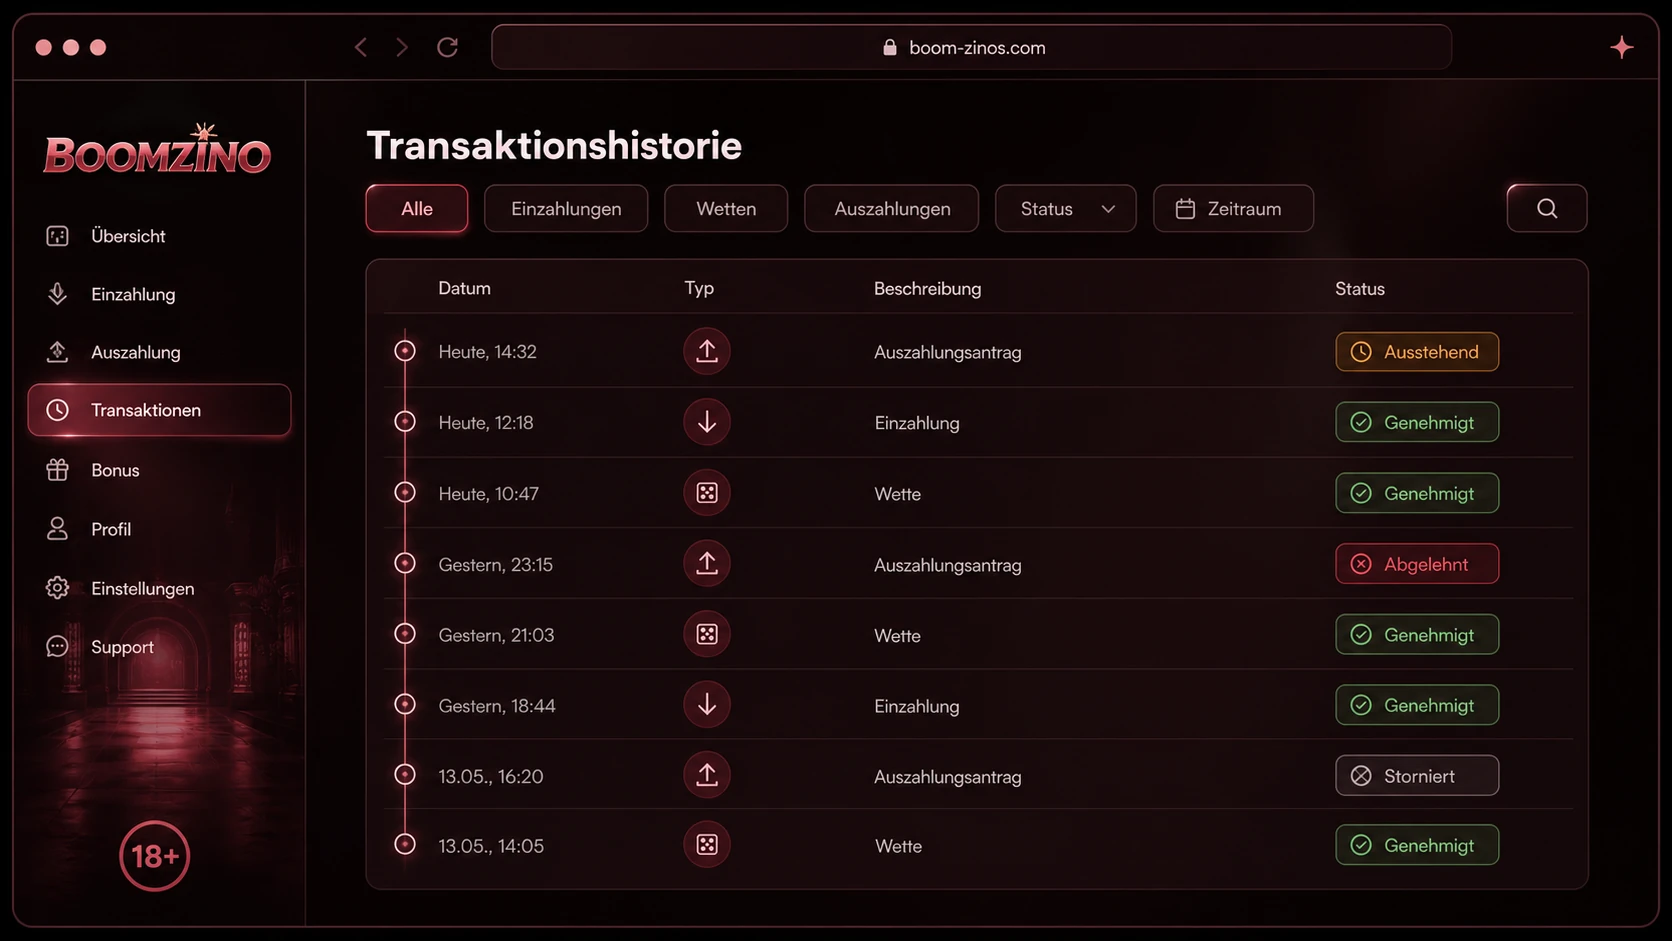Click Genehmigt badge for Gestern, 18:44
1672x941 pixels.
tap(1417, 705)
